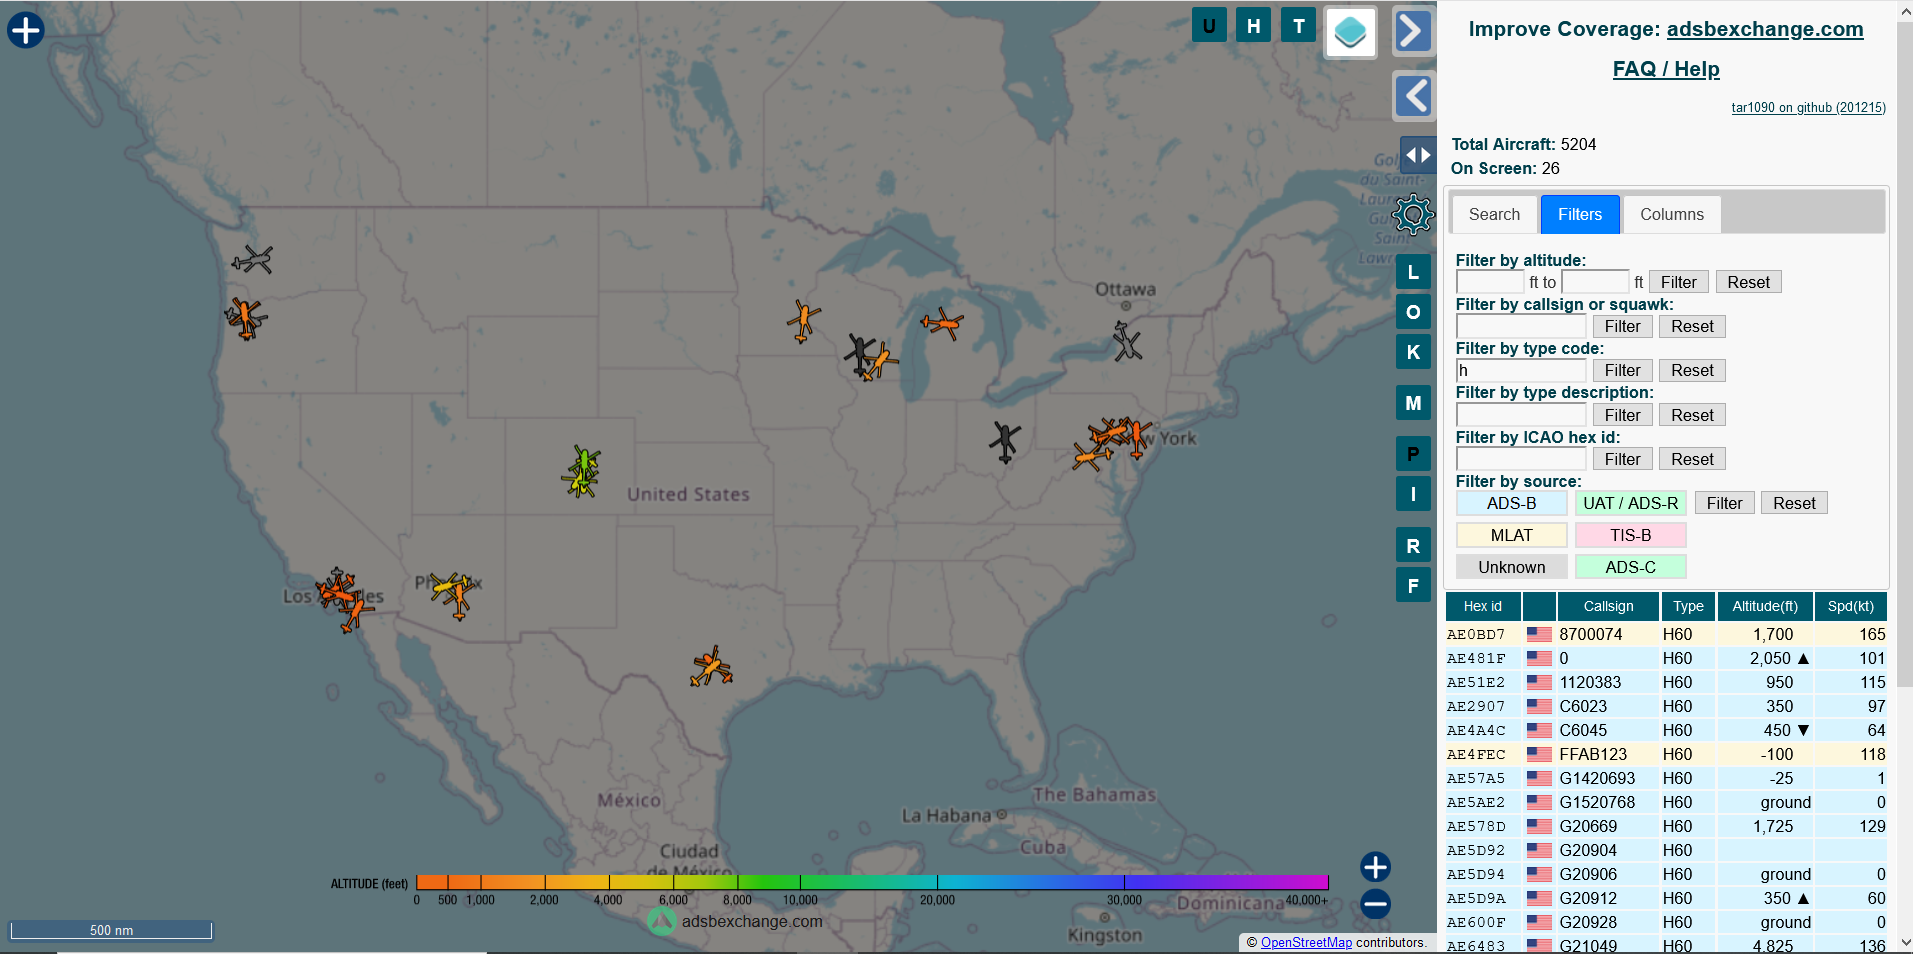Reset the type code filter
The height and width of the screenshot is (954, 1913).
coord(1692,370)
